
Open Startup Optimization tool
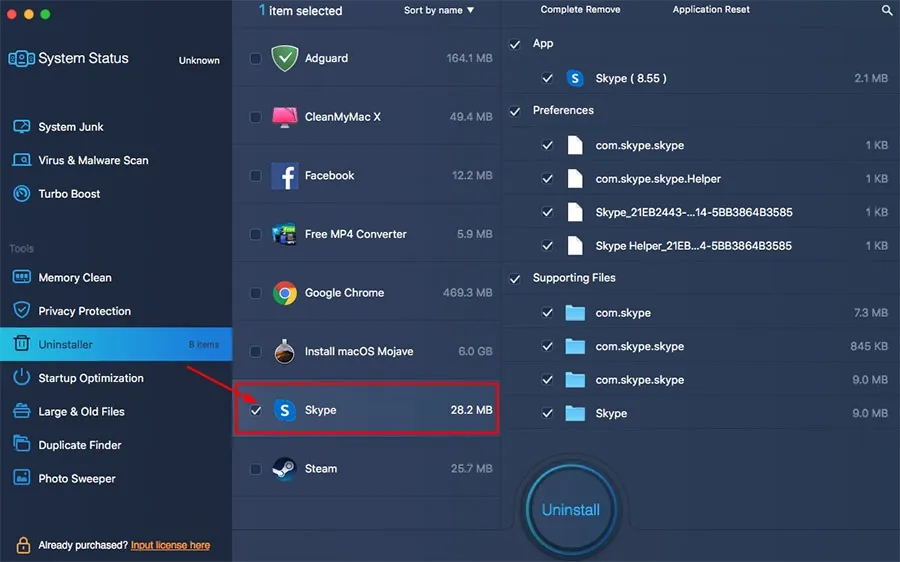coord(91,378)
